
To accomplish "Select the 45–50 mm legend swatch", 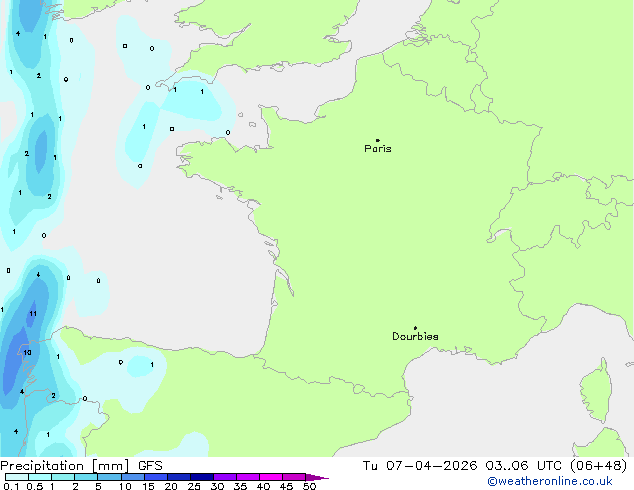I will click(x=294, y=477).
